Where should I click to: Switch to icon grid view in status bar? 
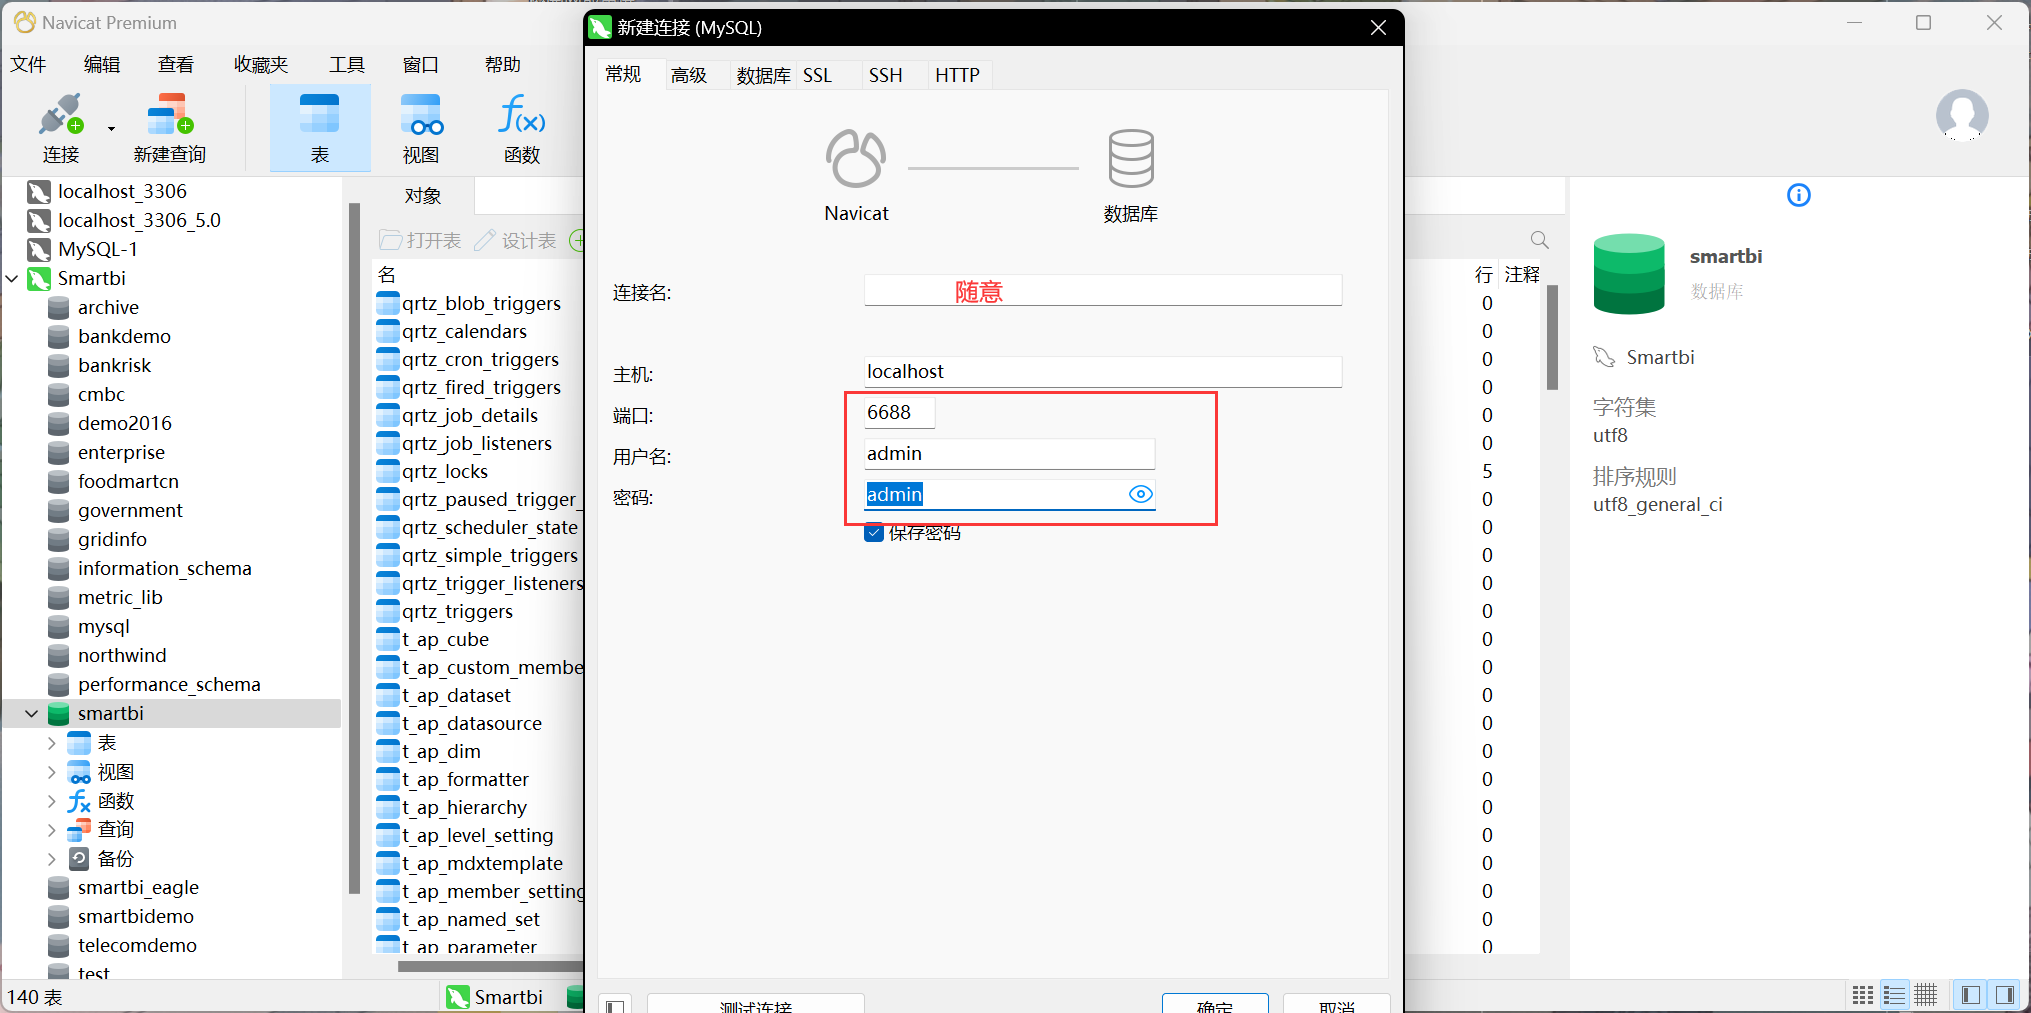tap(1862, 995)
